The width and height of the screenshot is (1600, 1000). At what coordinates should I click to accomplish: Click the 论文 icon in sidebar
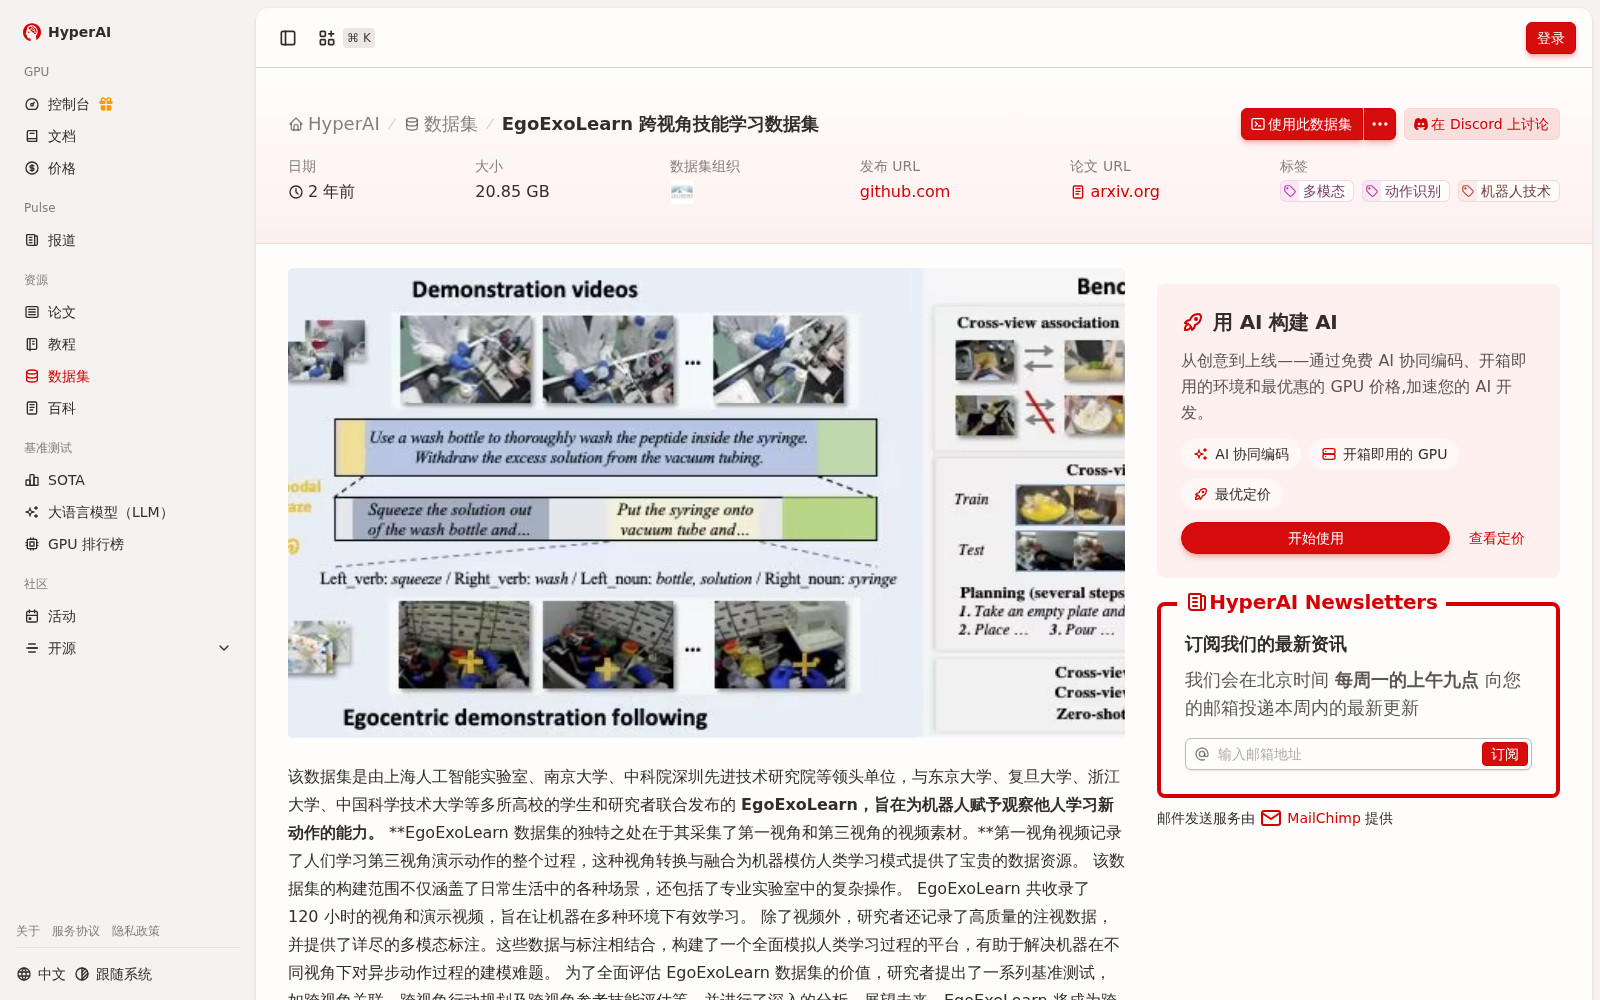[32, 312]
